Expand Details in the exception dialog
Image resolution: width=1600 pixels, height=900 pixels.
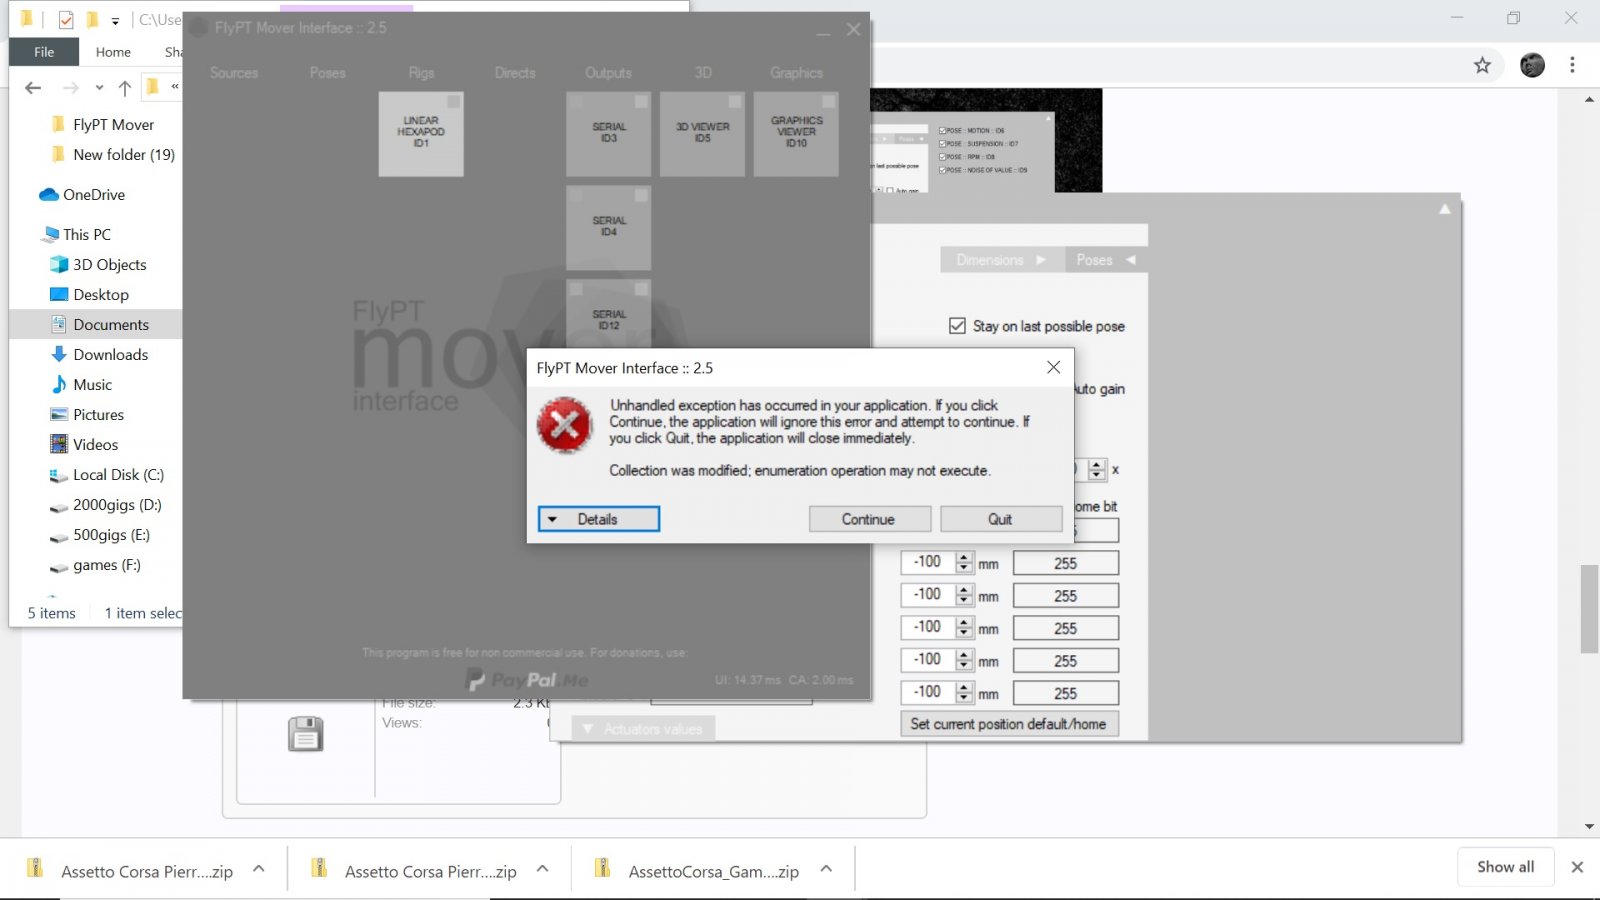click(x=598, y=519)
